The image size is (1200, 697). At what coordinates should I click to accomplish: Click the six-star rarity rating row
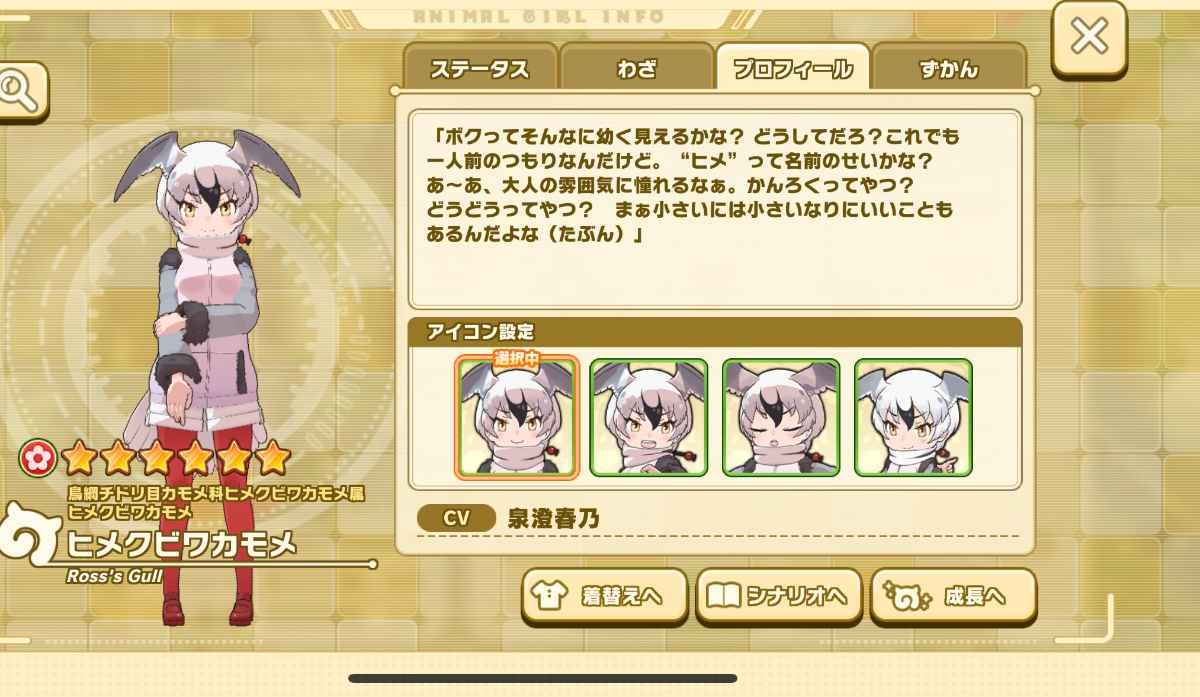(x=175, y=459)
